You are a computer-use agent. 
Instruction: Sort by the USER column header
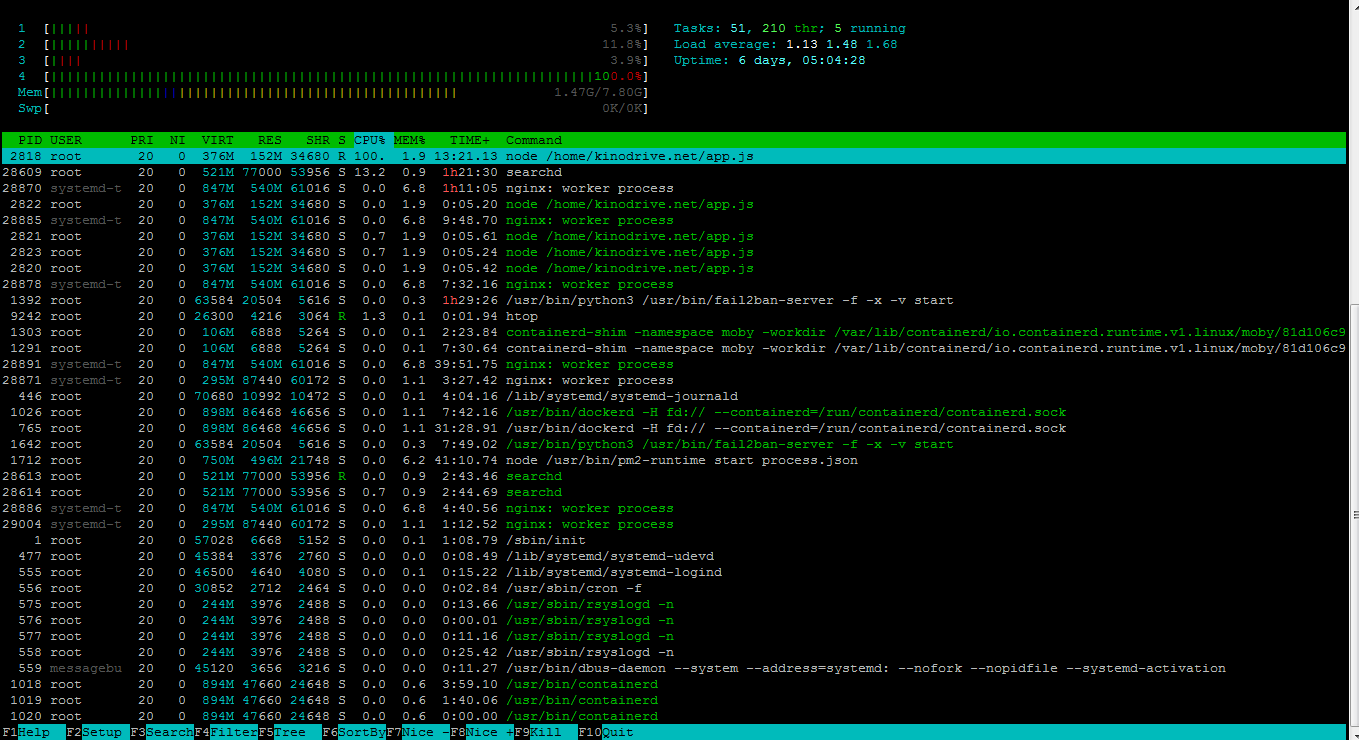point(66,140)
